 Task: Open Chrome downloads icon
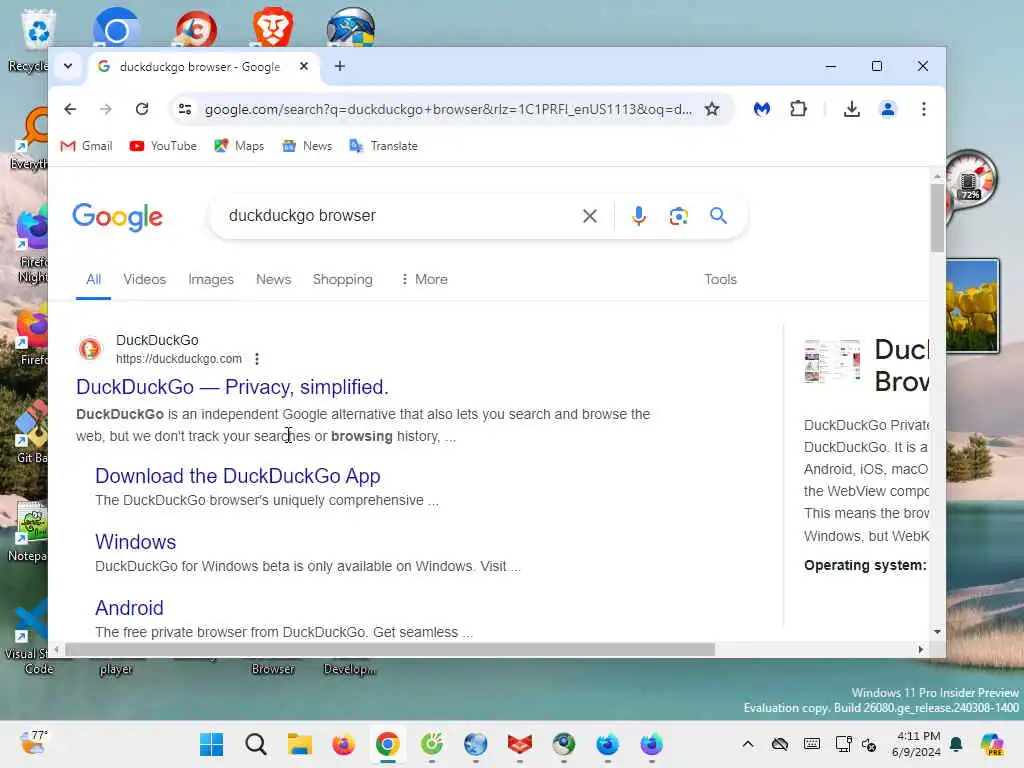pyautogui.click(x=852, y=109)
